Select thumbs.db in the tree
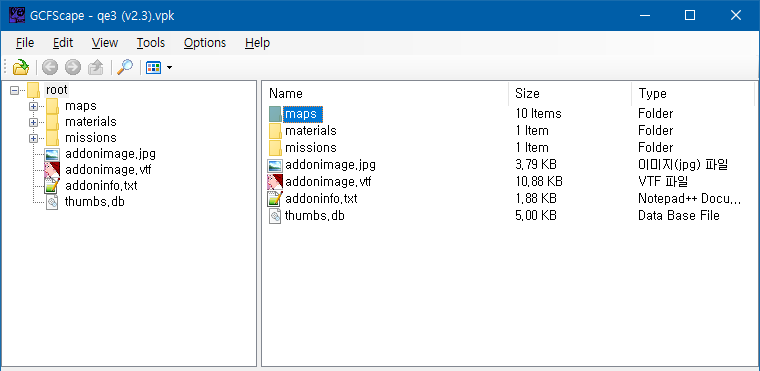The width and height of the screenshot is (760, 371). coord(95,202)
